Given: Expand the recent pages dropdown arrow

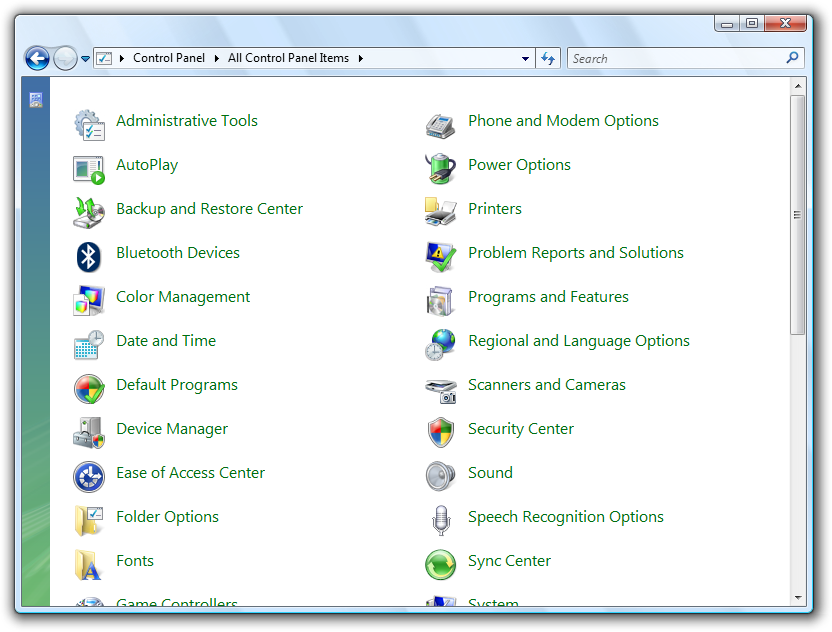Looking at the screenshot, I should [x=85, y=59].
